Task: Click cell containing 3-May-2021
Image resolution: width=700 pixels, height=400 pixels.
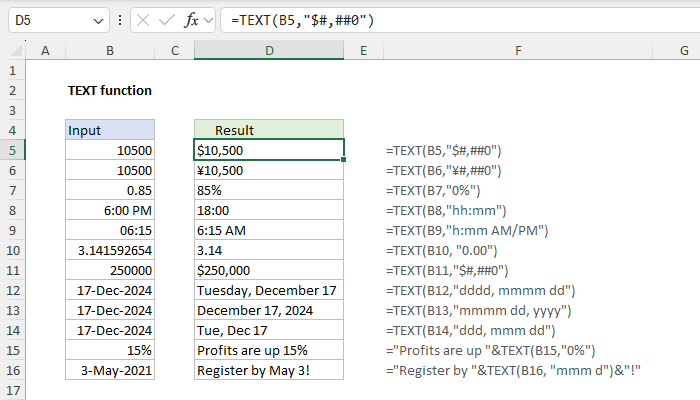Action: tap(110, 370)
